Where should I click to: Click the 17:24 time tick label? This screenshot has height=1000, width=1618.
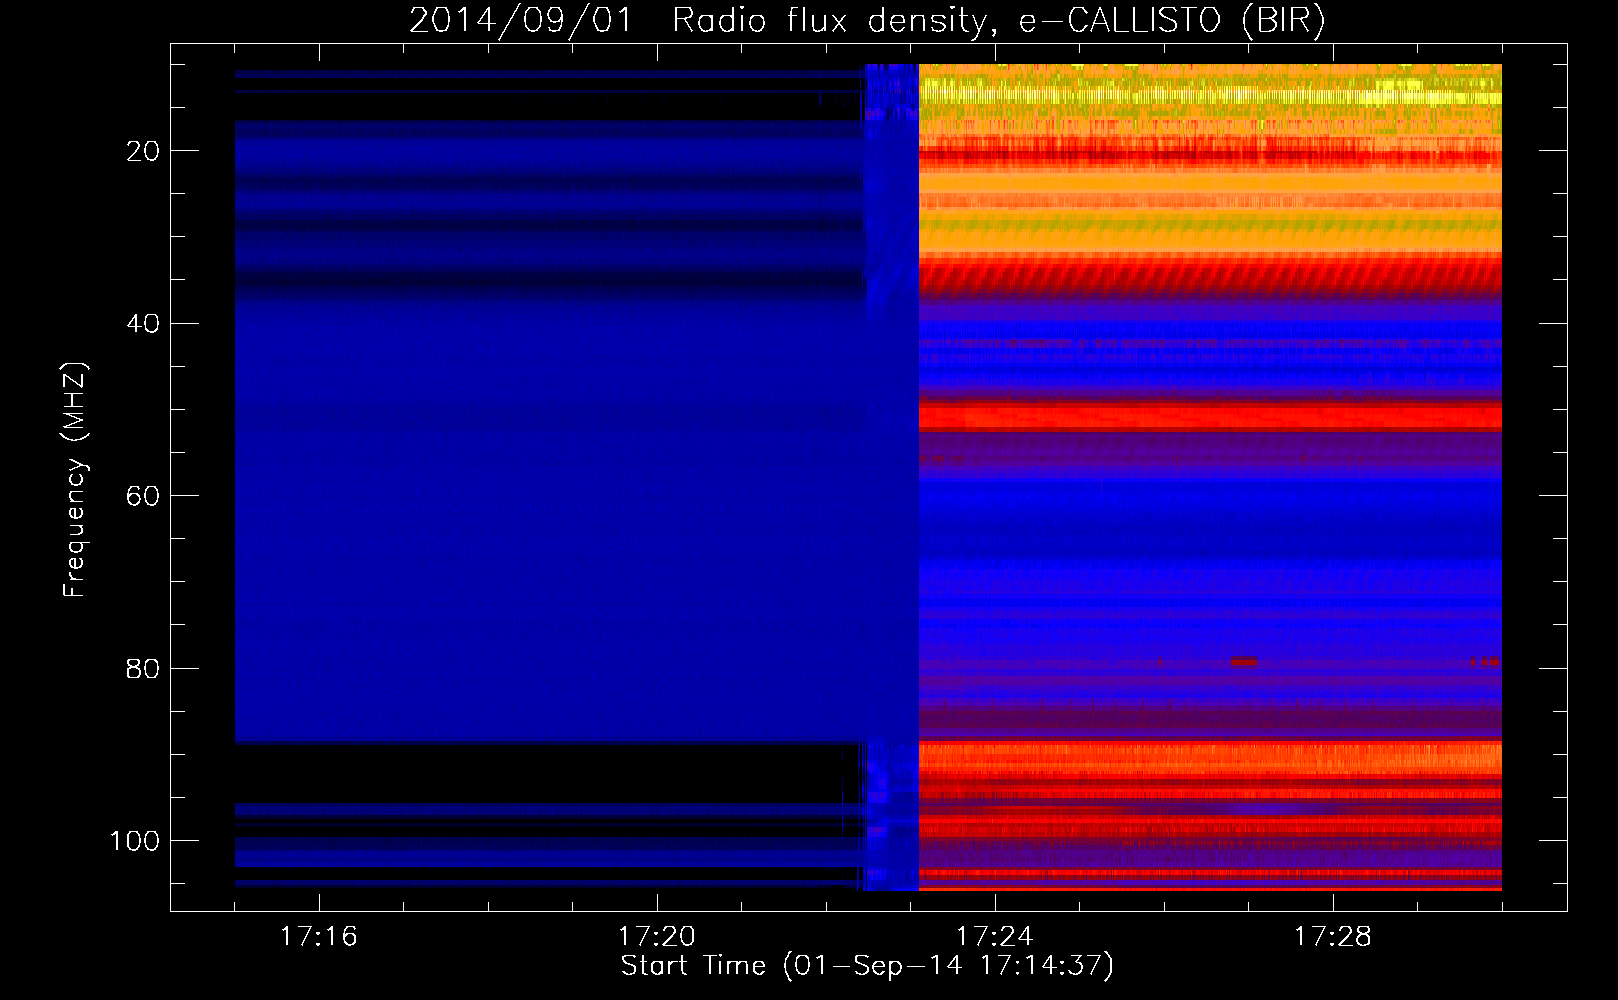tap(994, 936)
